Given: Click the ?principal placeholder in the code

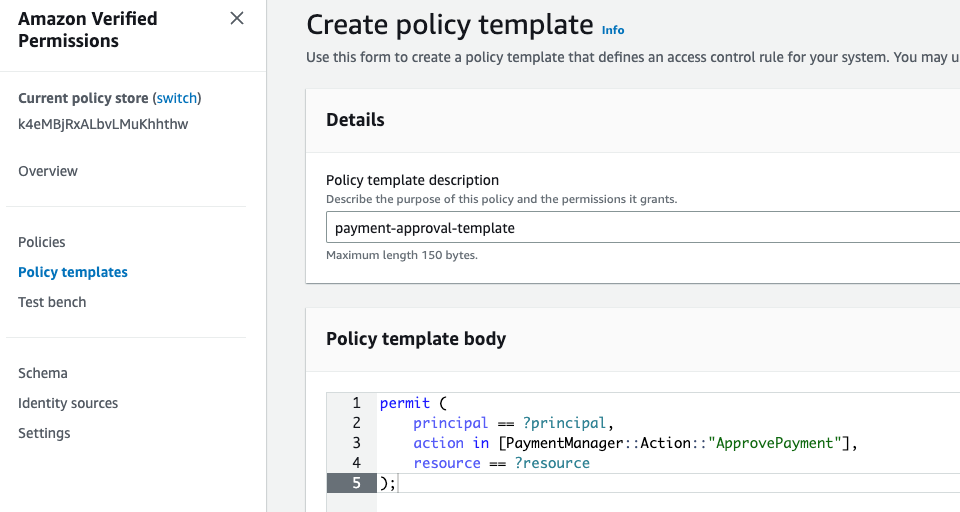Looking at the screenshot, I should pyautogui.click(x=564, y=423).
